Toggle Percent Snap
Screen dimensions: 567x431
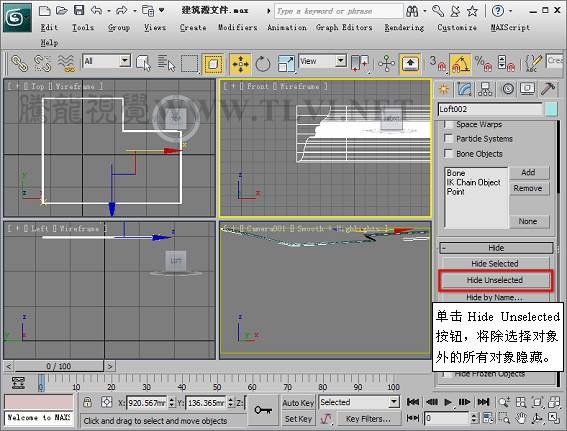(483, 63)
